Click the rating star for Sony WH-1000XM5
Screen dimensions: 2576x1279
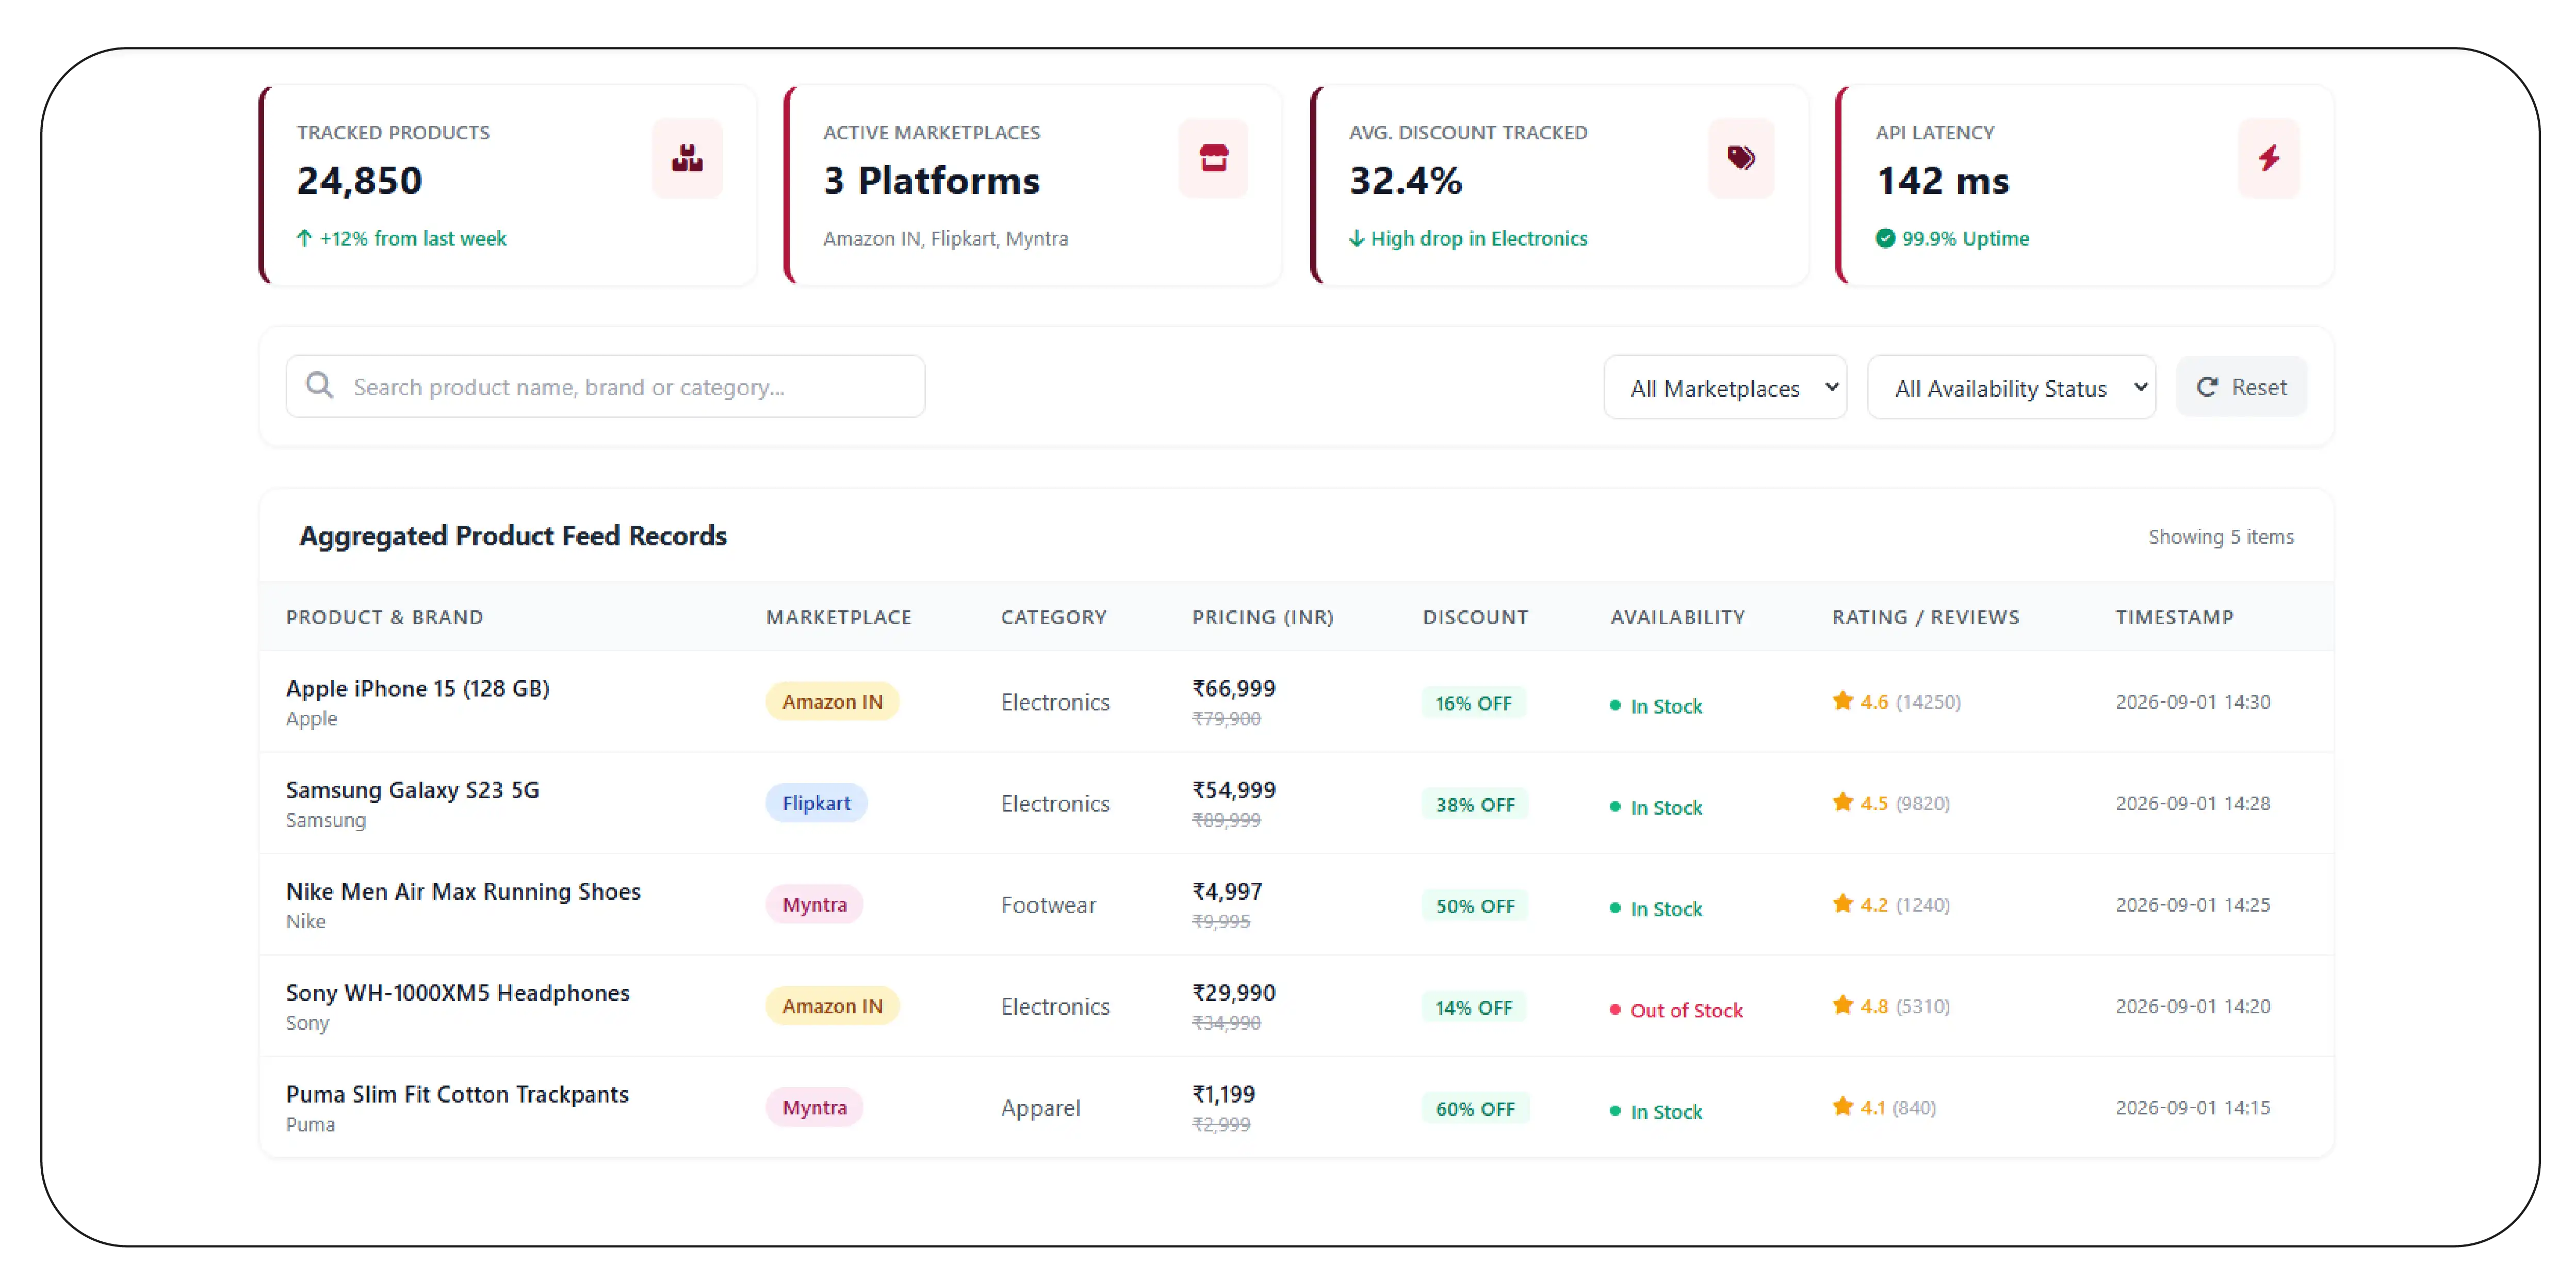[x=1843, y=1005]
